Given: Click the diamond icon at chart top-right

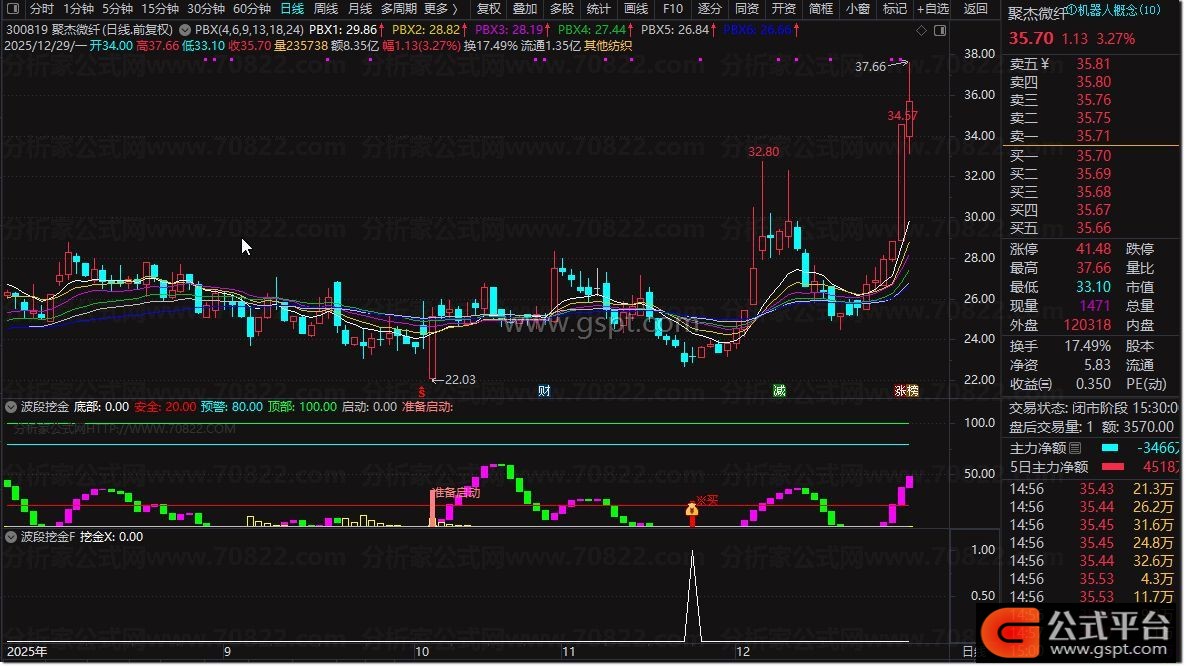Looking at the screenshot, I should 921,31.
